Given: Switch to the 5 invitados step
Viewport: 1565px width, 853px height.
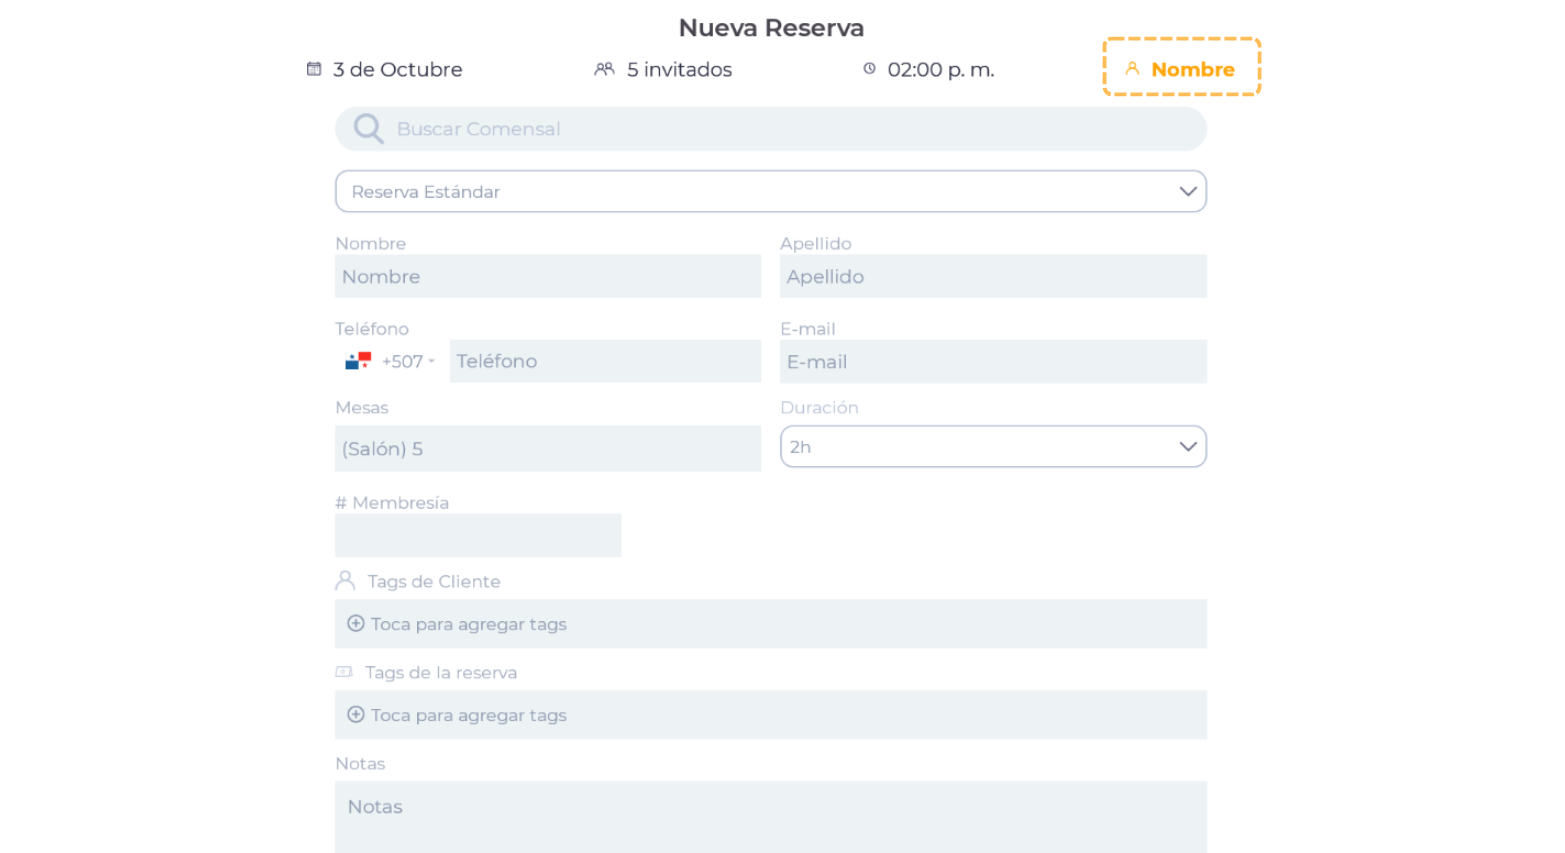Looking at the screenshot, I should pos(679,70).
